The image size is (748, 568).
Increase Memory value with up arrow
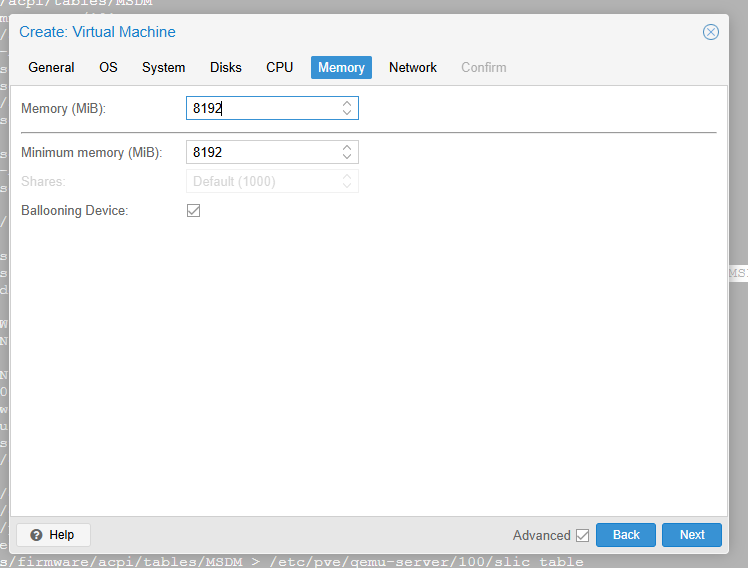pyautogui.click(x=347, y=103)
